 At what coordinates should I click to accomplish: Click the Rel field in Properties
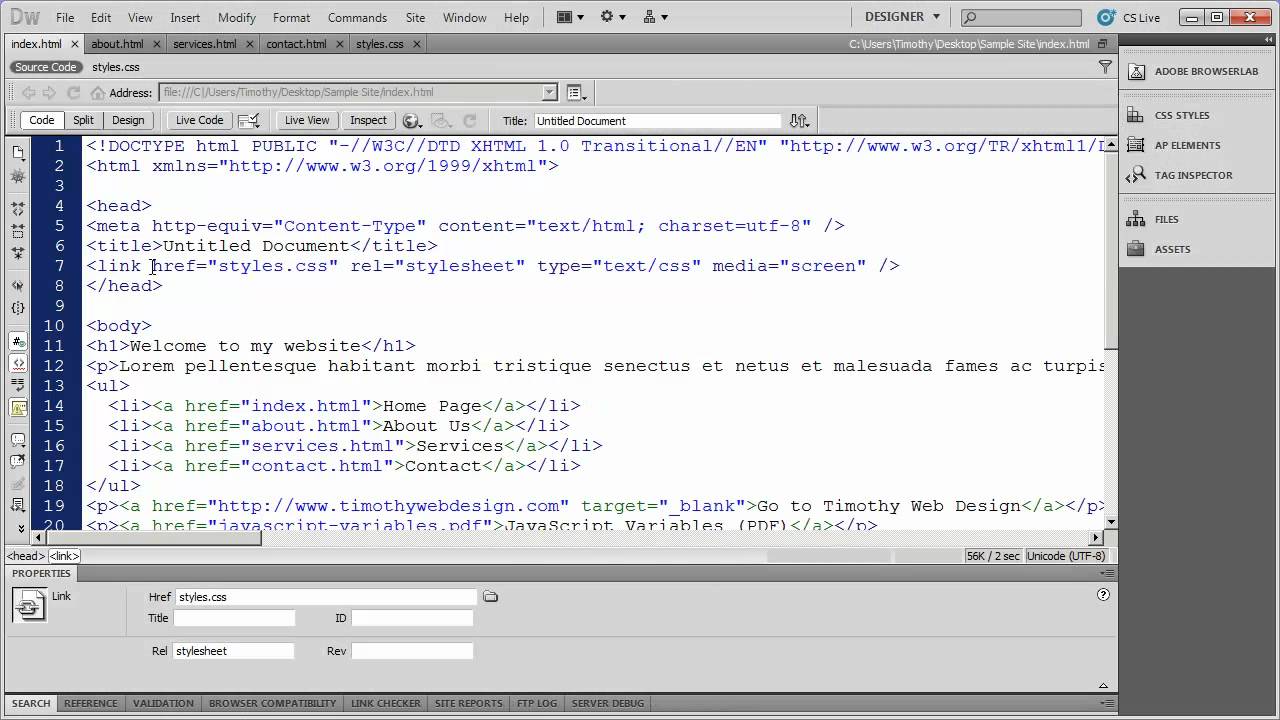[234, 651]
